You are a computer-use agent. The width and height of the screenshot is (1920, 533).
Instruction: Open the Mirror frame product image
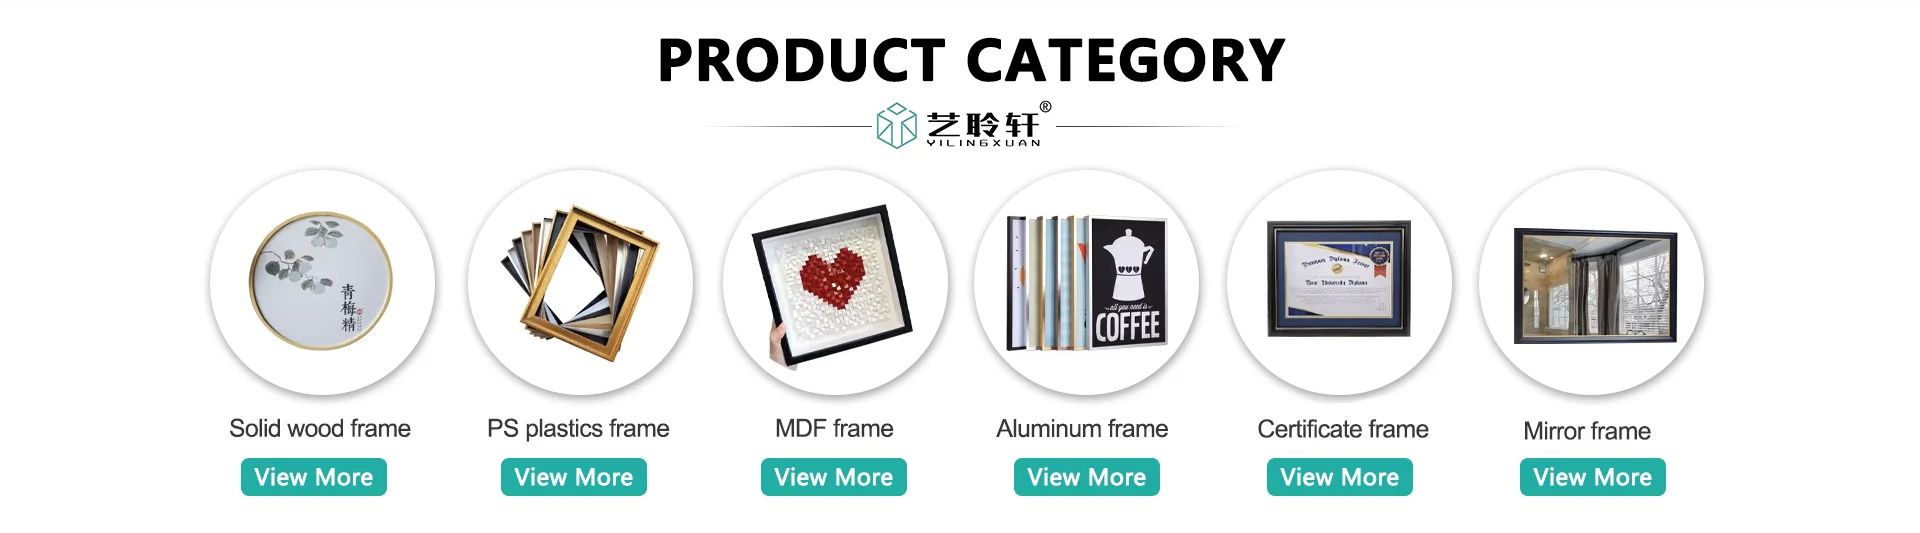point(1592,281)
